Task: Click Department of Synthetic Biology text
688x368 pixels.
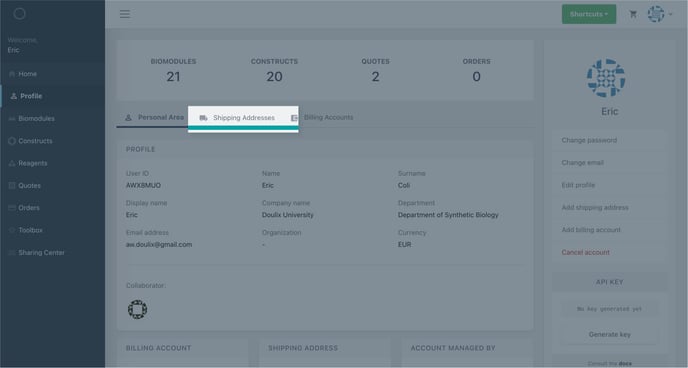Action: [x=448, y=215]
